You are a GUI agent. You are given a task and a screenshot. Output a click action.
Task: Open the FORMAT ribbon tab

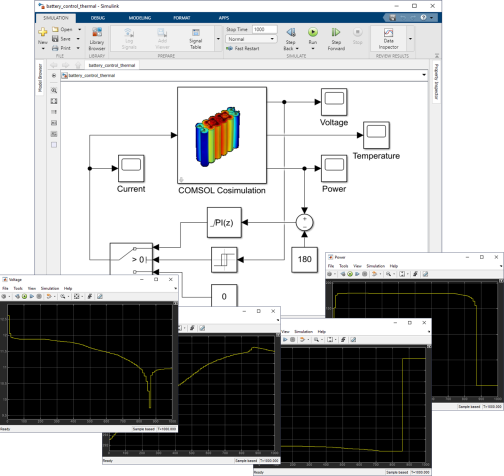182,18
